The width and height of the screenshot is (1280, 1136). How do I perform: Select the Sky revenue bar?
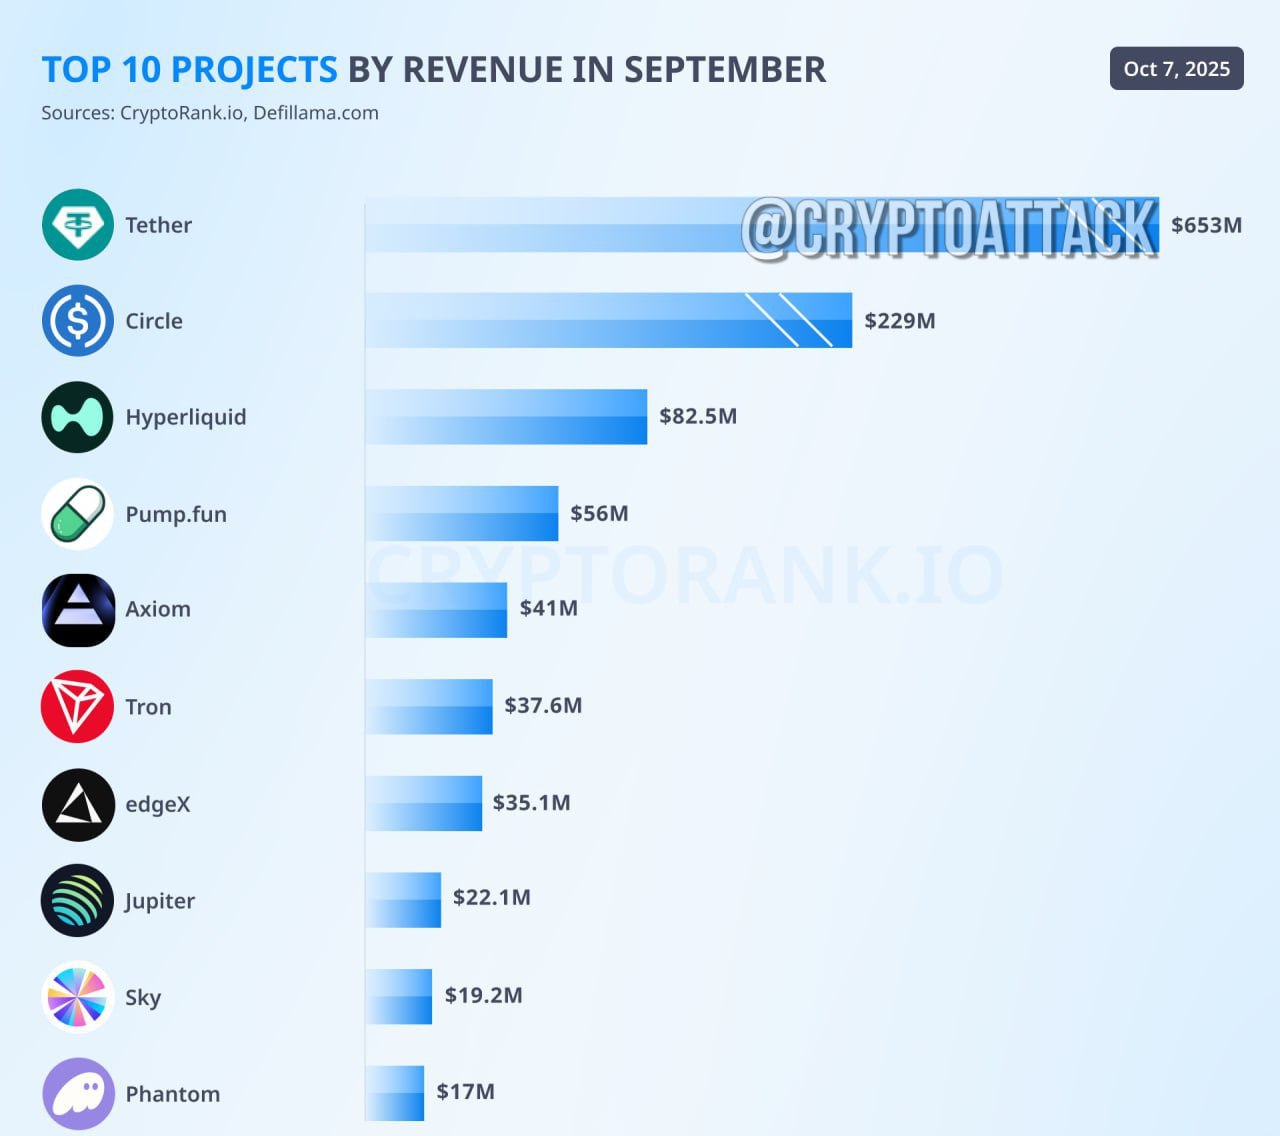coord(399,996)
